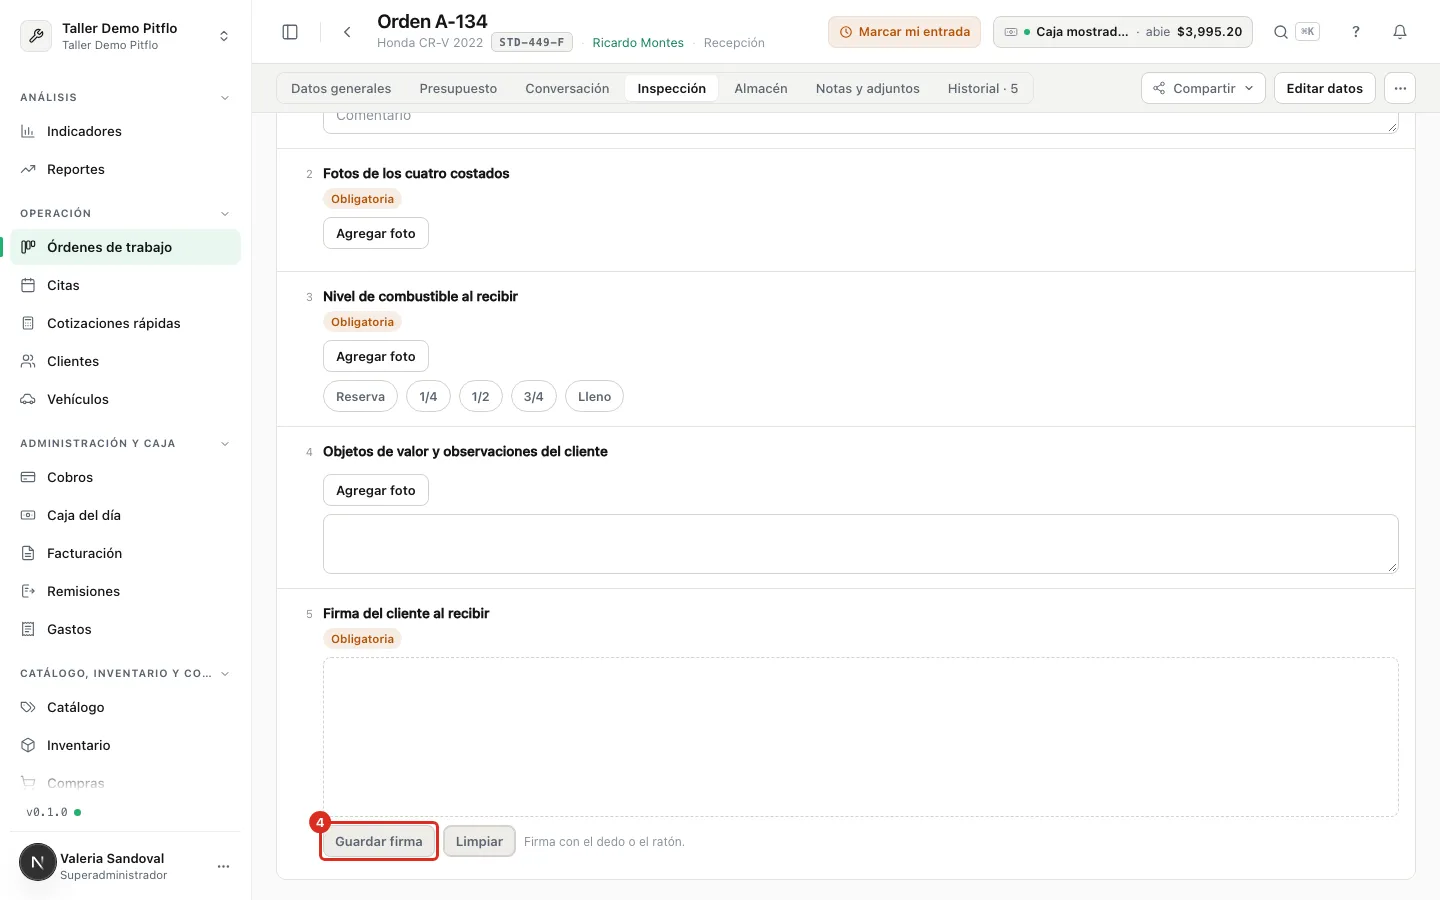1440x900 pixels.
Task: Open Cotizaciones rápidas in the sidebar
Action: [x=125, y=323]
